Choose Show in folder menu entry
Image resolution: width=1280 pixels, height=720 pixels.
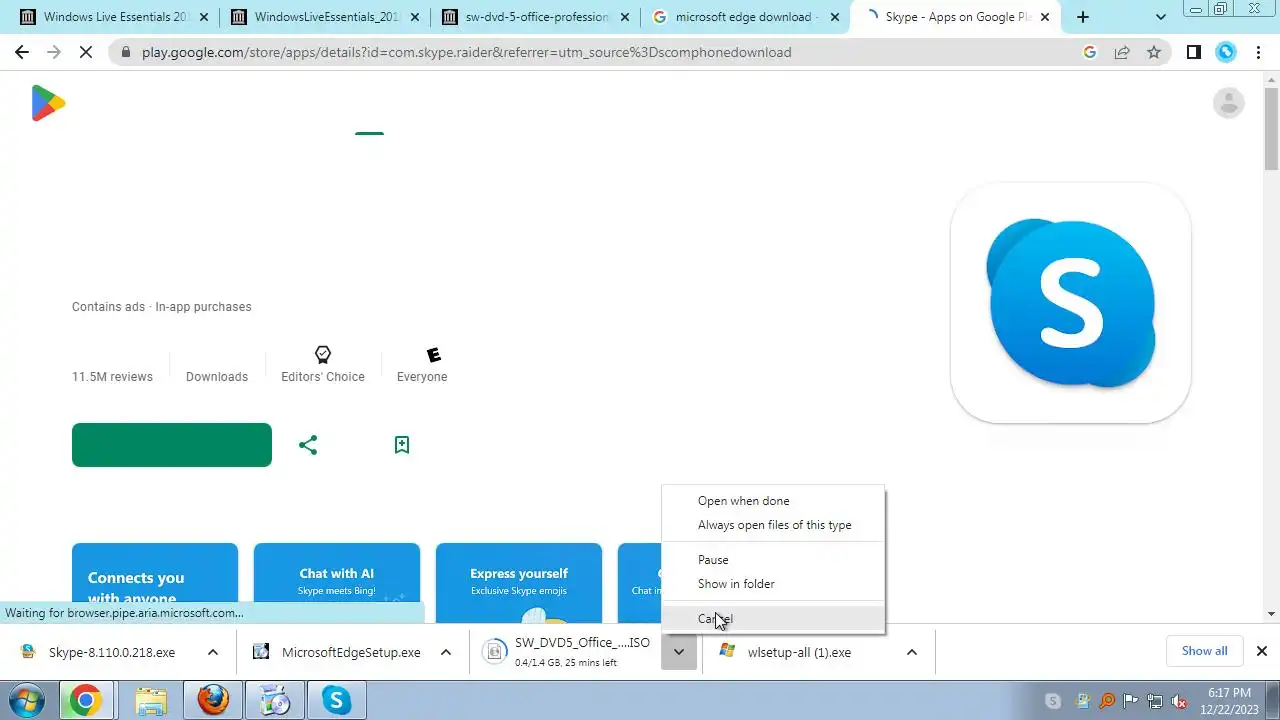tap(773, 584)
